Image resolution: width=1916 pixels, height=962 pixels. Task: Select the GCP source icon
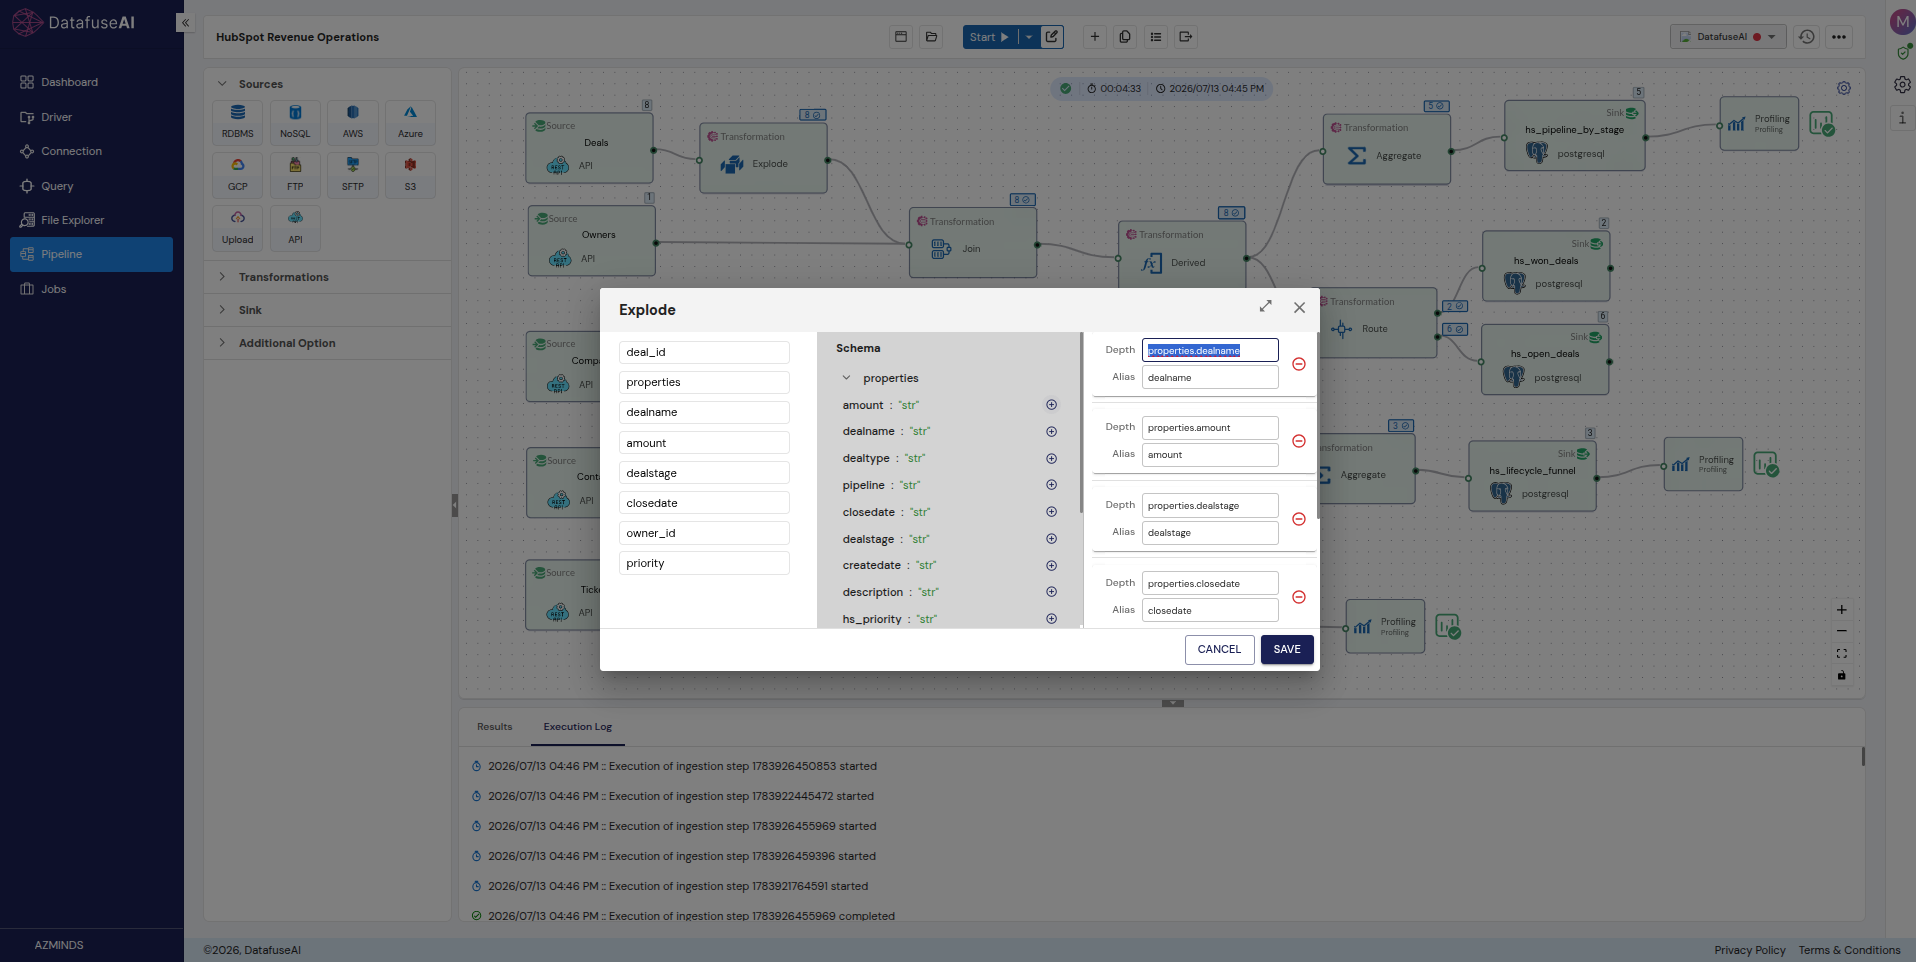238,174
